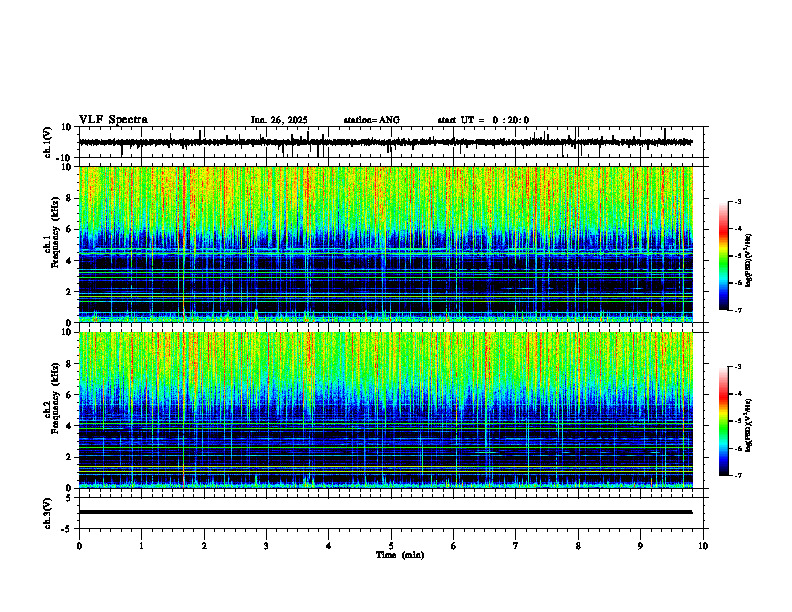Click tick label "1" on the time axis
This screenshot has height=612, width=792.
(x=142, y=546)
